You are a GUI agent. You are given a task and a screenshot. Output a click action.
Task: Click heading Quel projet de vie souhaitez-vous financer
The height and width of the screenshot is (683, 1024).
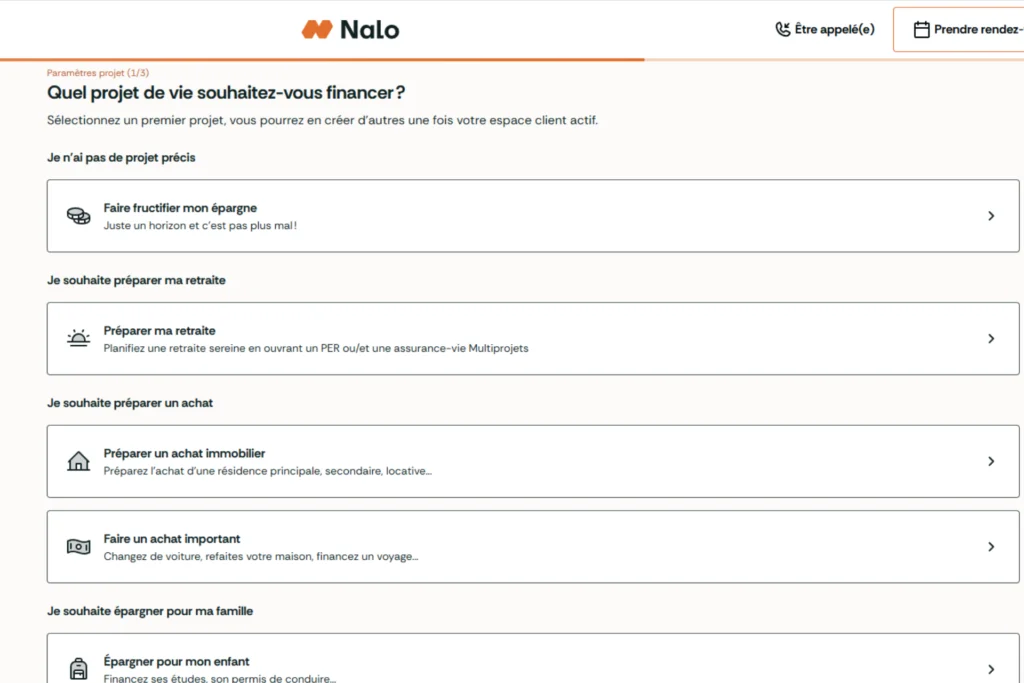pos(226,93)
